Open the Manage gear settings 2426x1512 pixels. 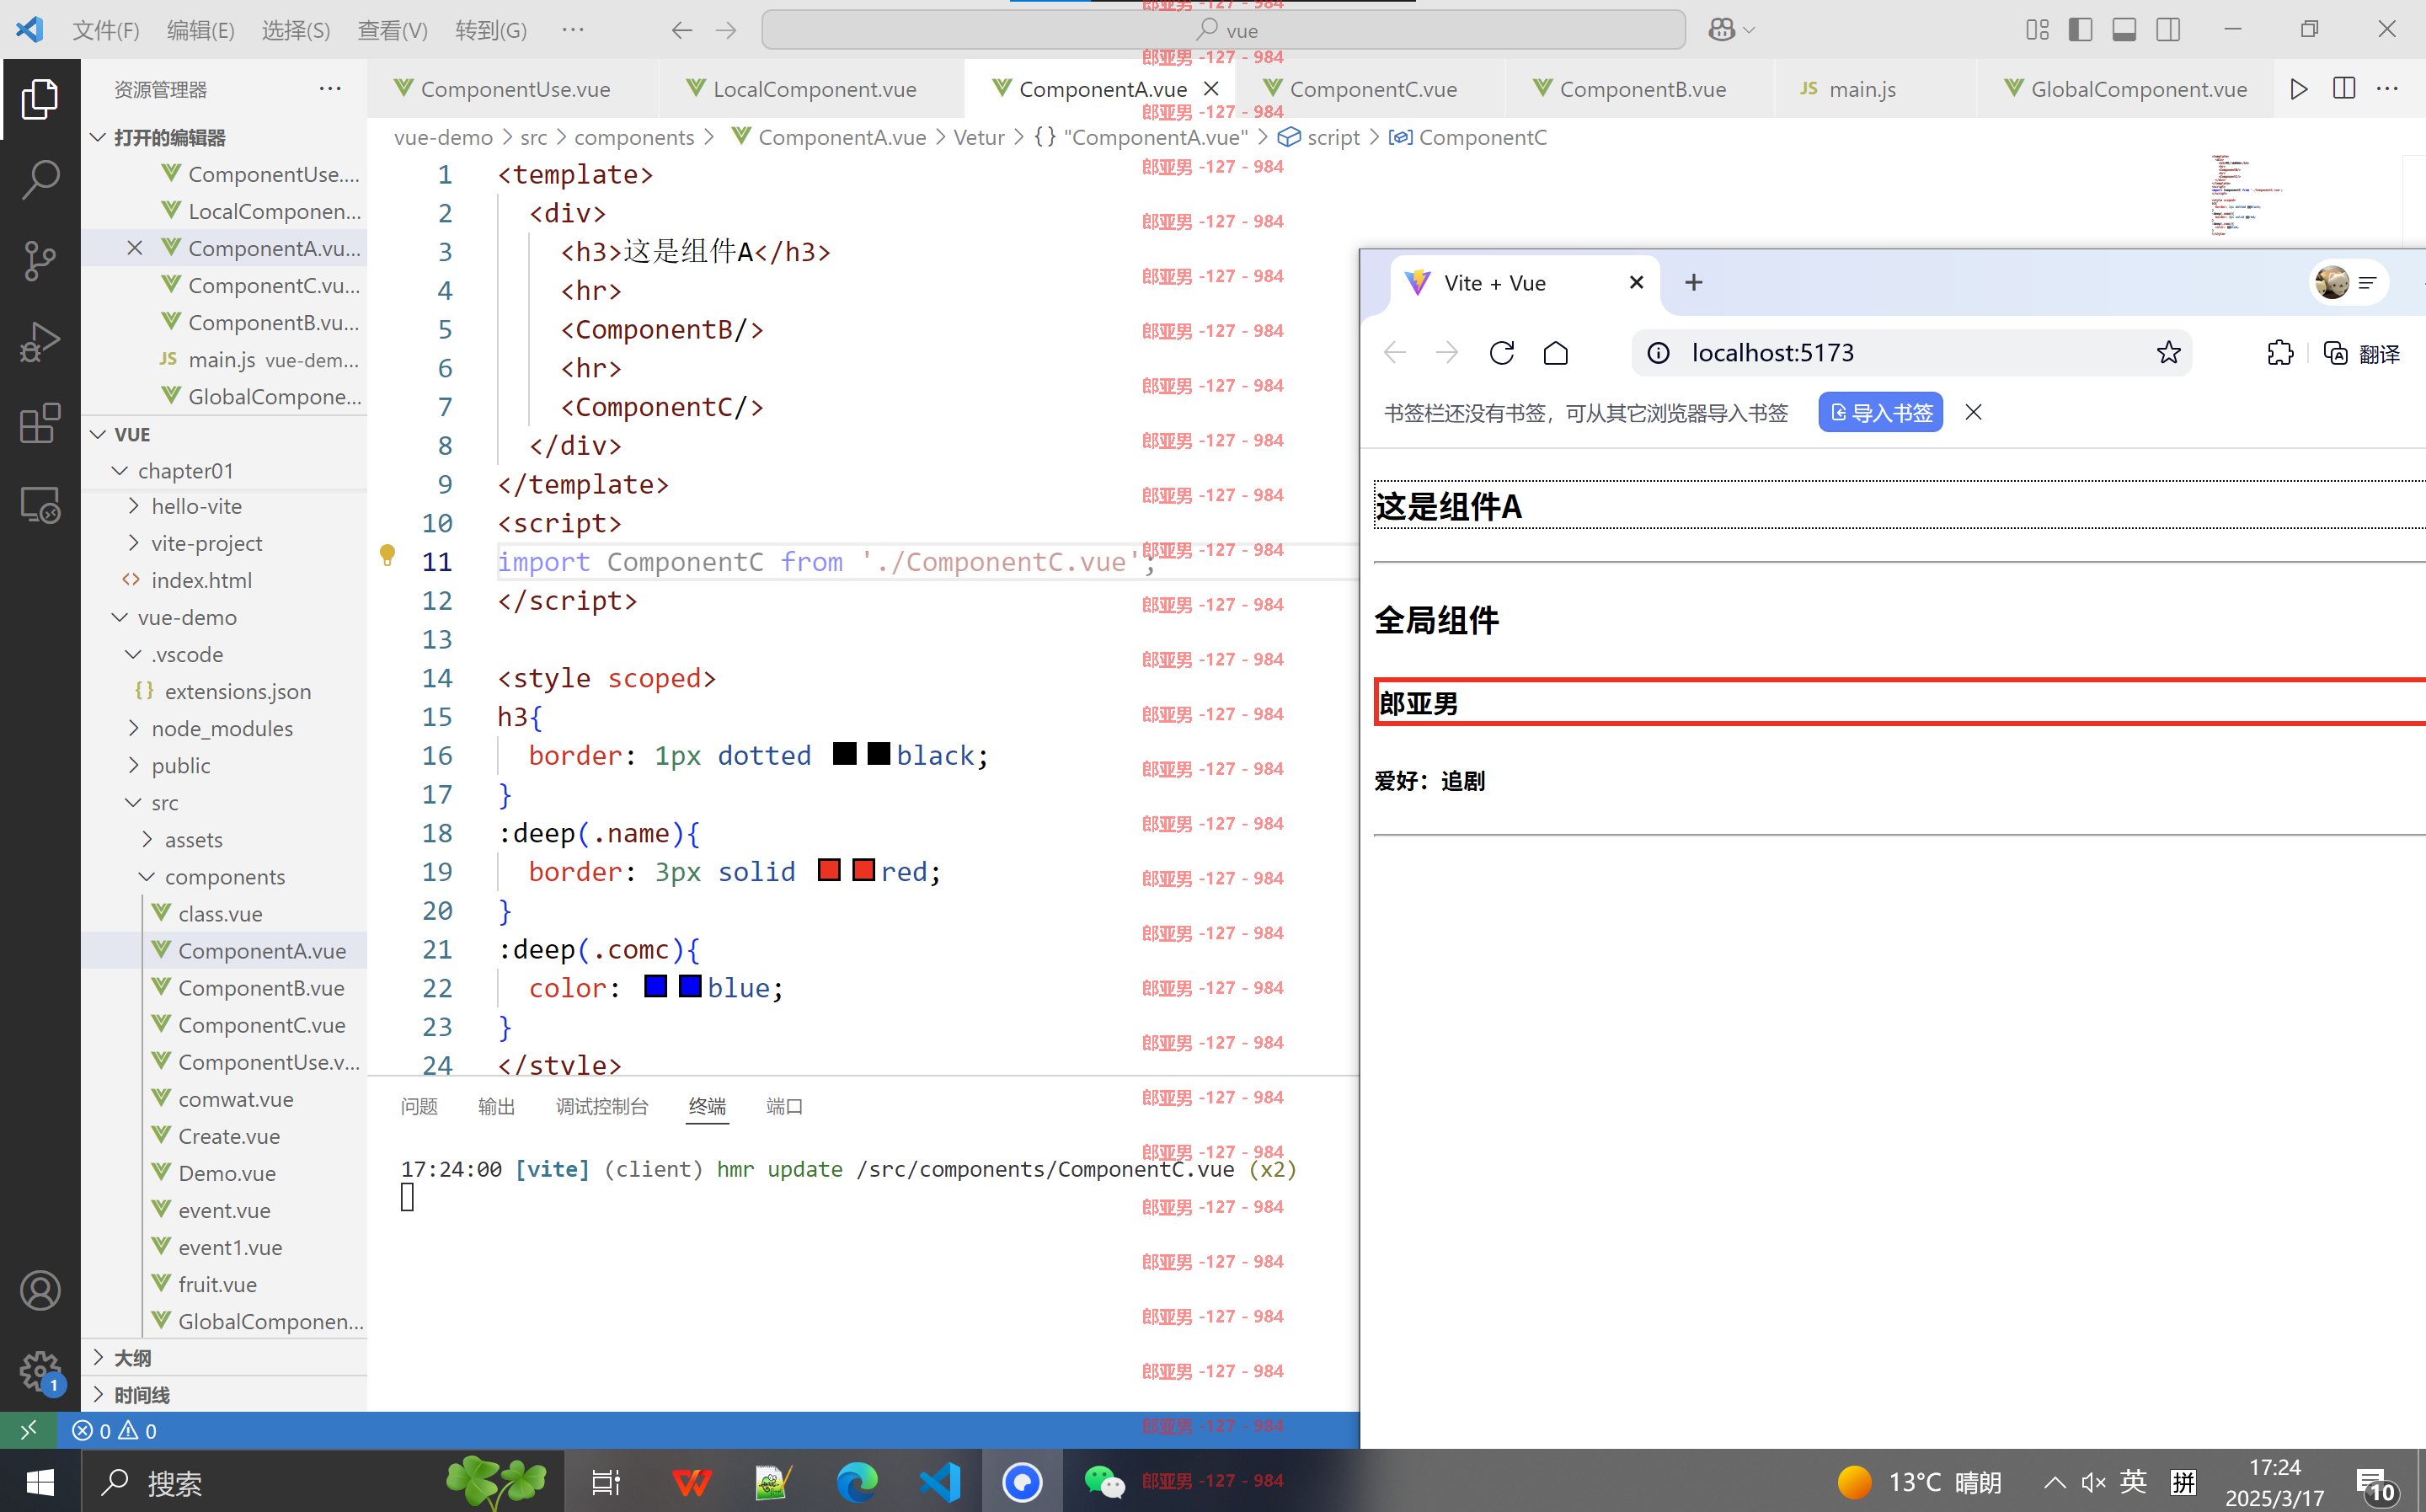[x=40, y=1371]
